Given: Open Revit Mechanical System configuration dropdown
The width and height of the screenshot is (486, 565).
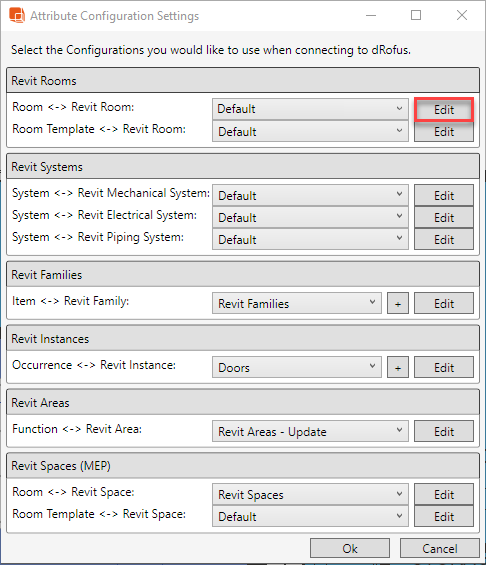Looking at the screenshot, I should pos(310,195).
